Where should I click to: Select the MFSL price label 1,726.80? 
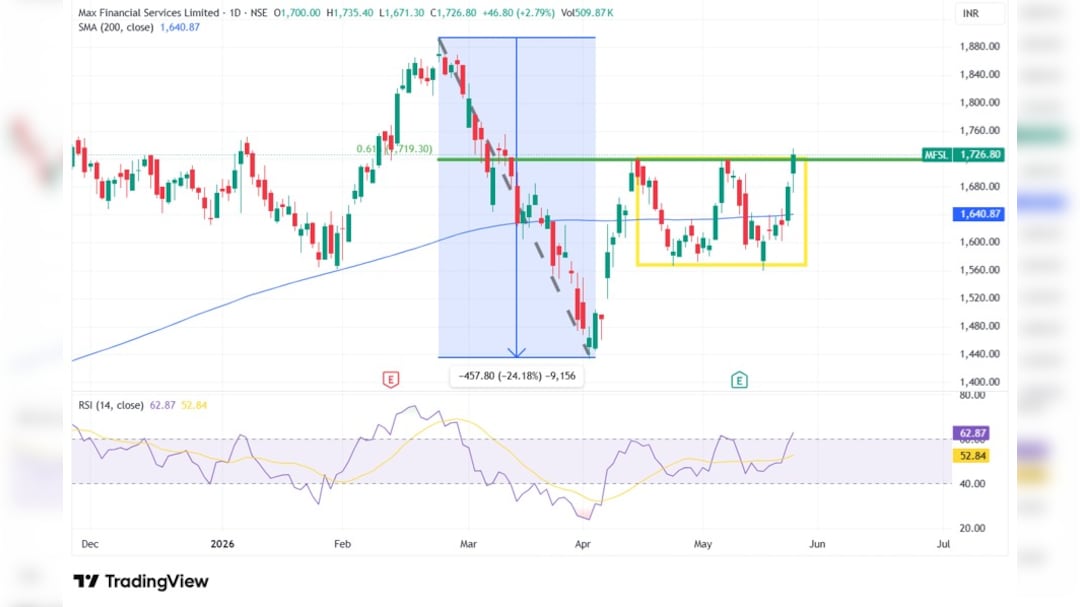pyautogui.click(x=963, y=154)
